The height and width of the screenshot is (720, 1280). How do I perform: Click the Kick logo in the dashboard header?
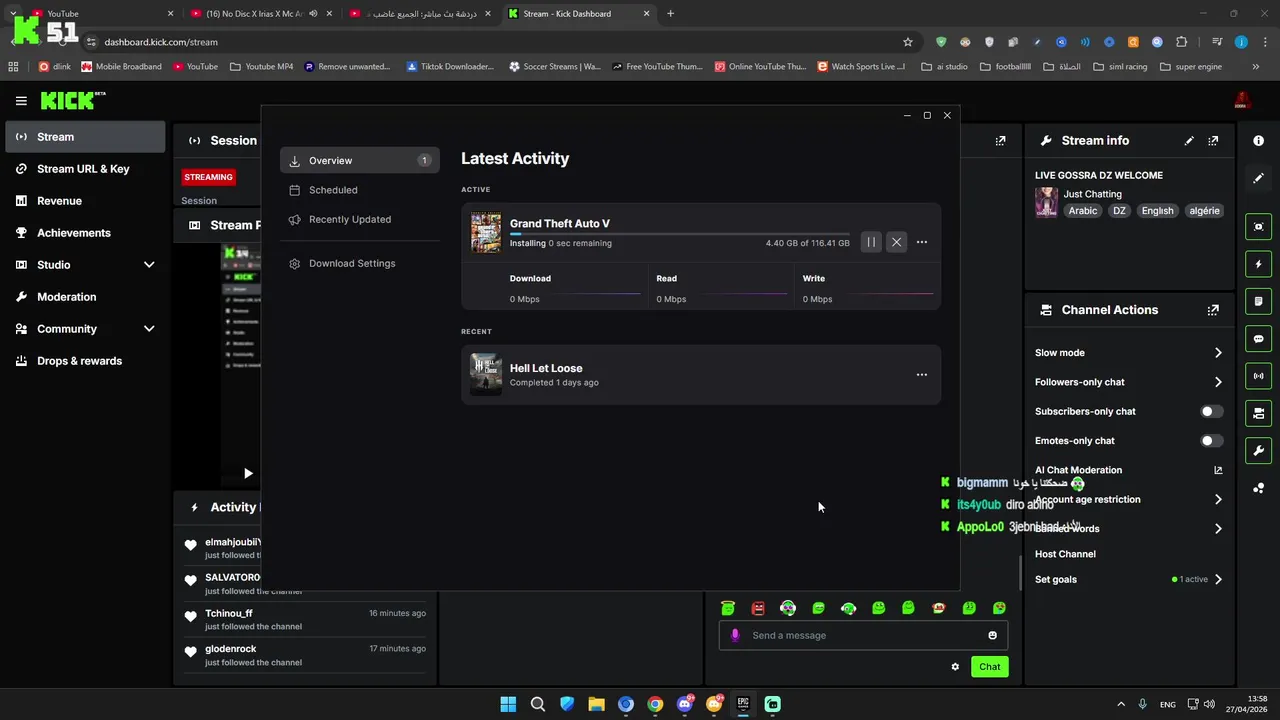72,100
